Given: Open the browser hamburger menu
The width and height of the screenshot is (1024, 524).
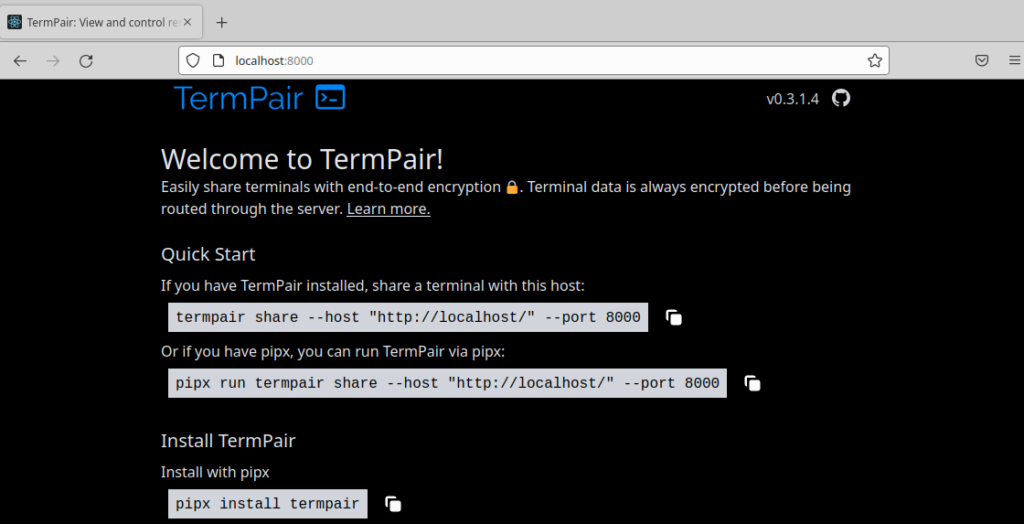Looking at the screenshot, I should (1014, 61).
